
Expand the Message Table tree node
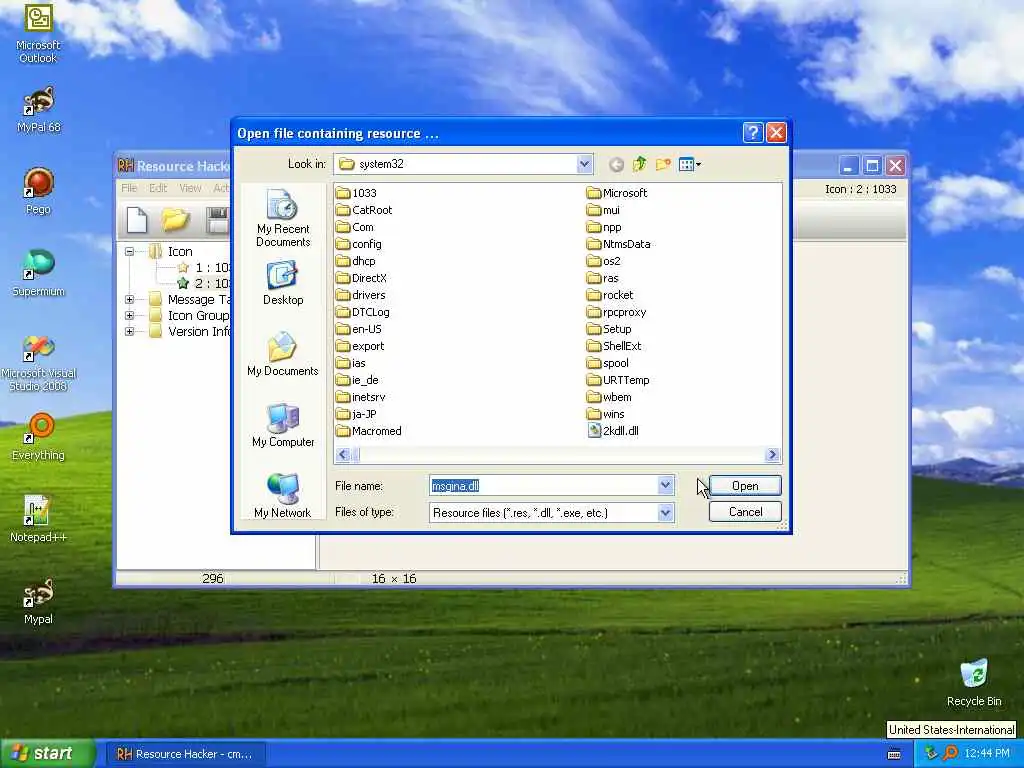click(x=129, y=299)
